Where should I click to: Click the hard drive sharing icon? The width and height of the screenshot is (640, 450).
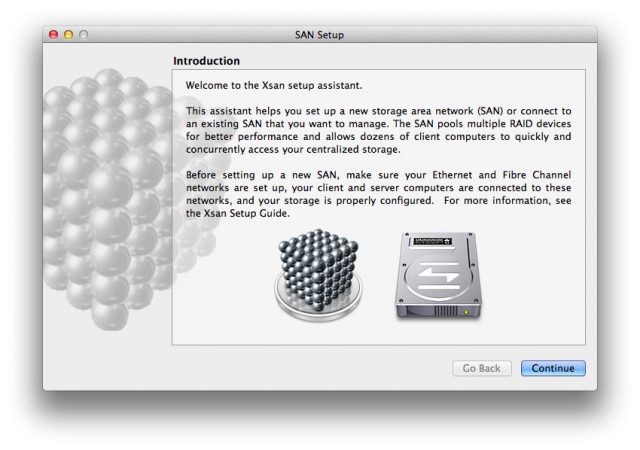coord(438,275)
